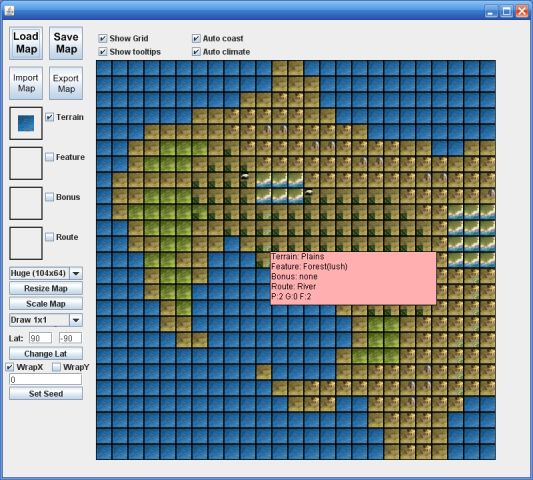Click the empty Route preview box
The height and width of the screenshot is (480, 533).
(x=26, y=243)
